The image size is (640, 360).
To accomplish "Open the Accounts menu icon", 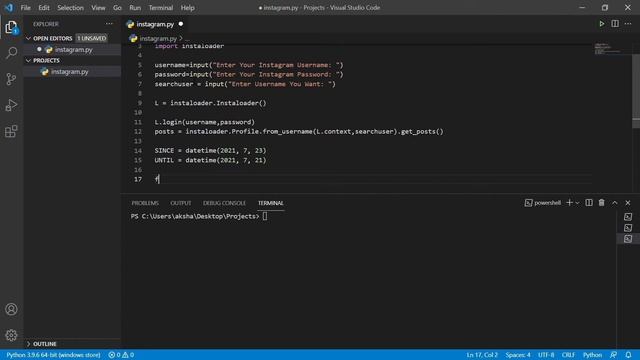I will (11, 309).
